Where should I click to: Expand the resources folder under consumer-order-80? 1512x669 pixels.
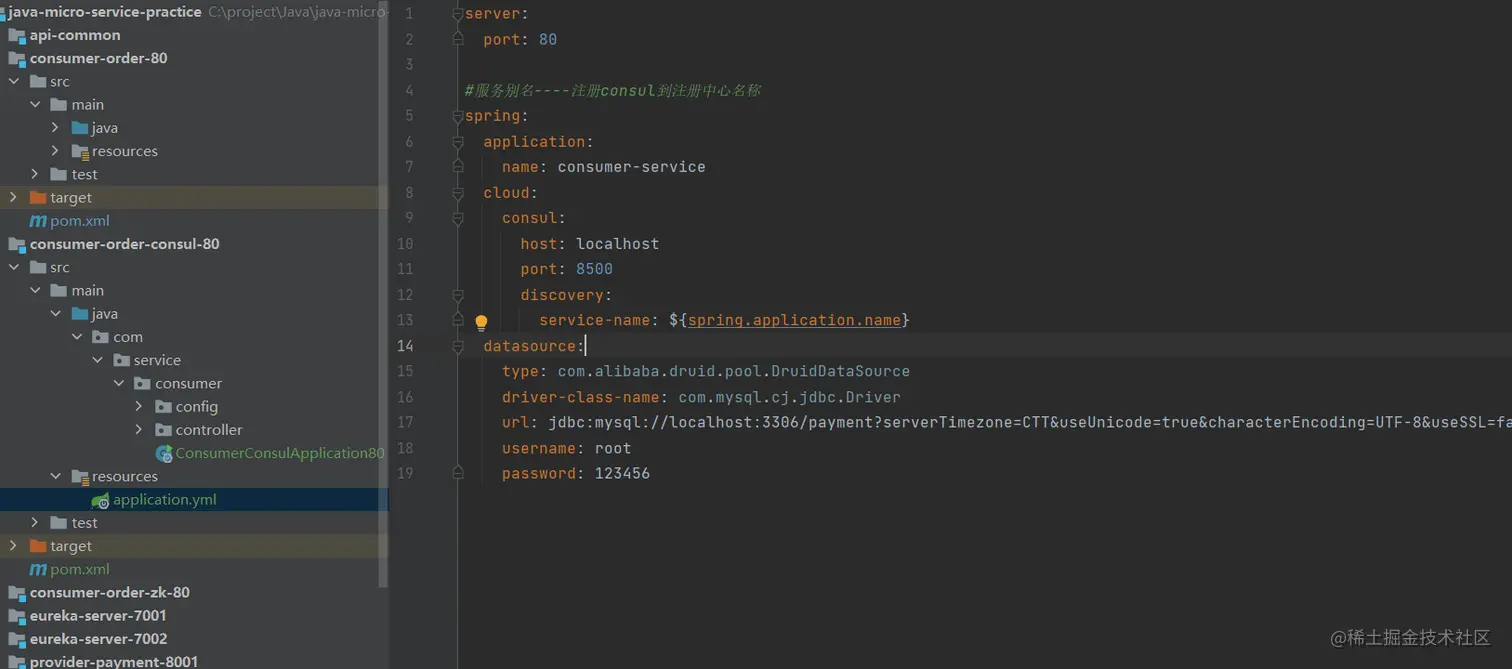[x=56, y=151]
